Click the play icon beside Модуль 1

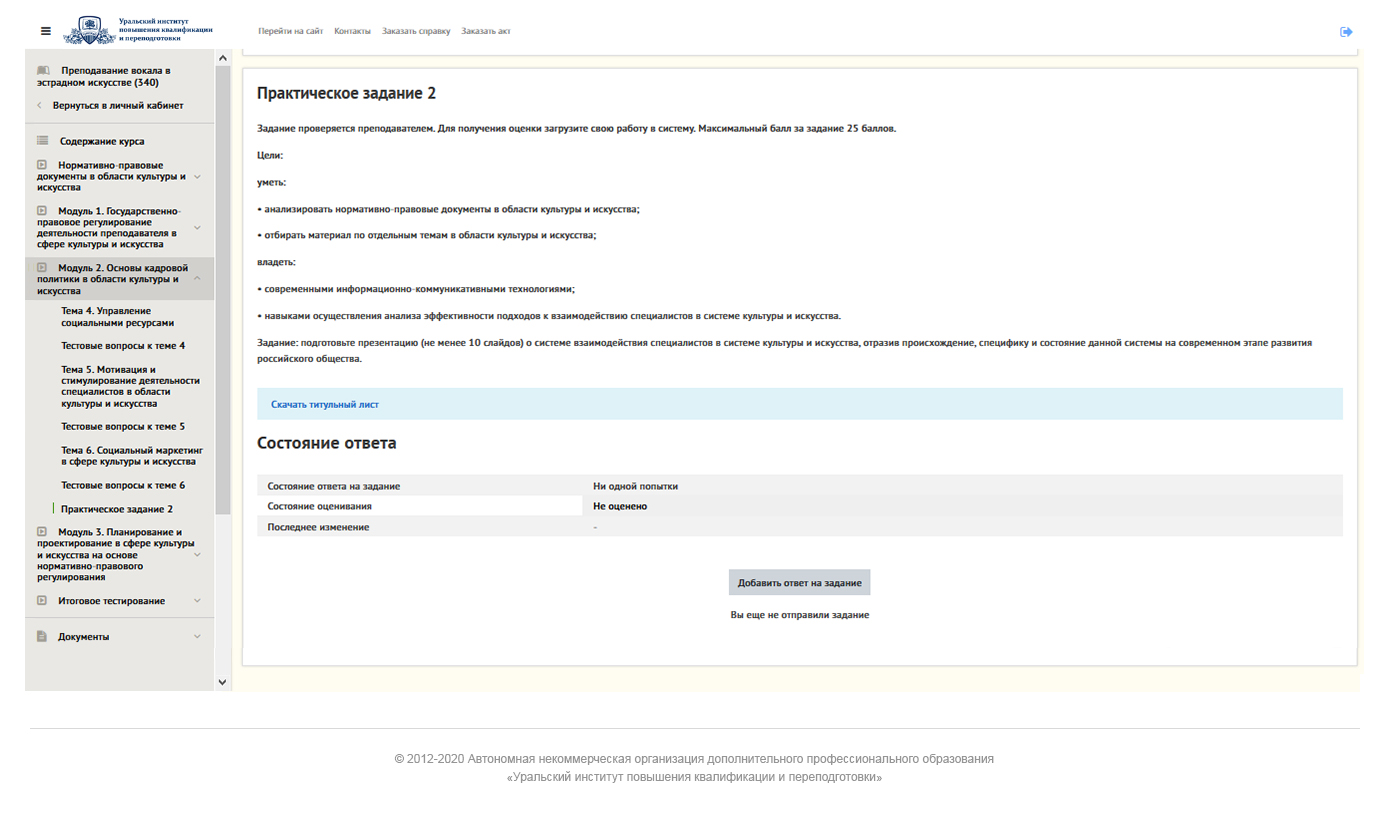(x=42, y=211)
